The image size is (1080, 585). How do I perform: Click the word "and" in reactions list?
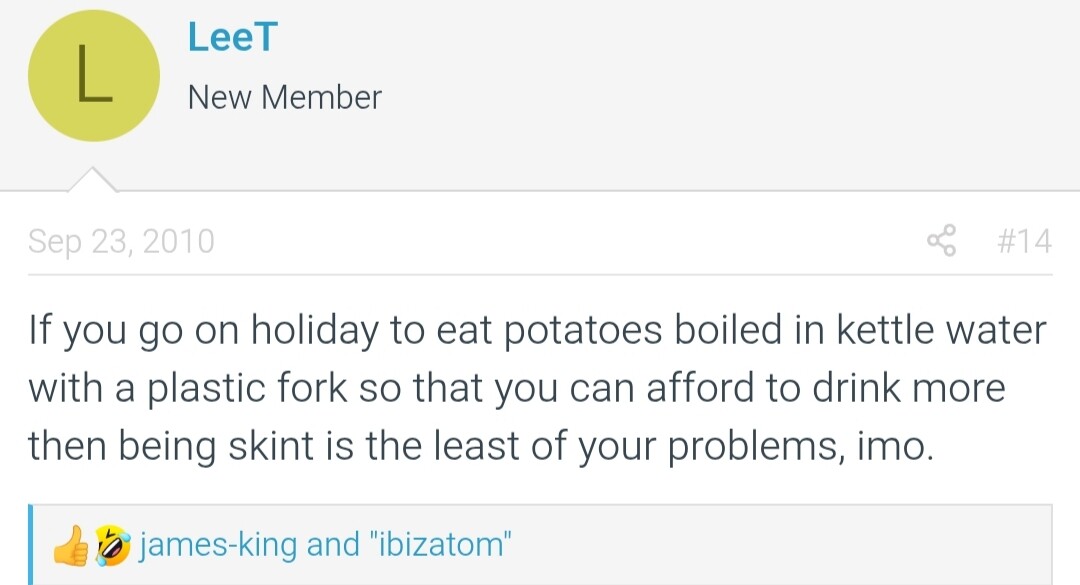pyautogui.click(x=333, y=544)
